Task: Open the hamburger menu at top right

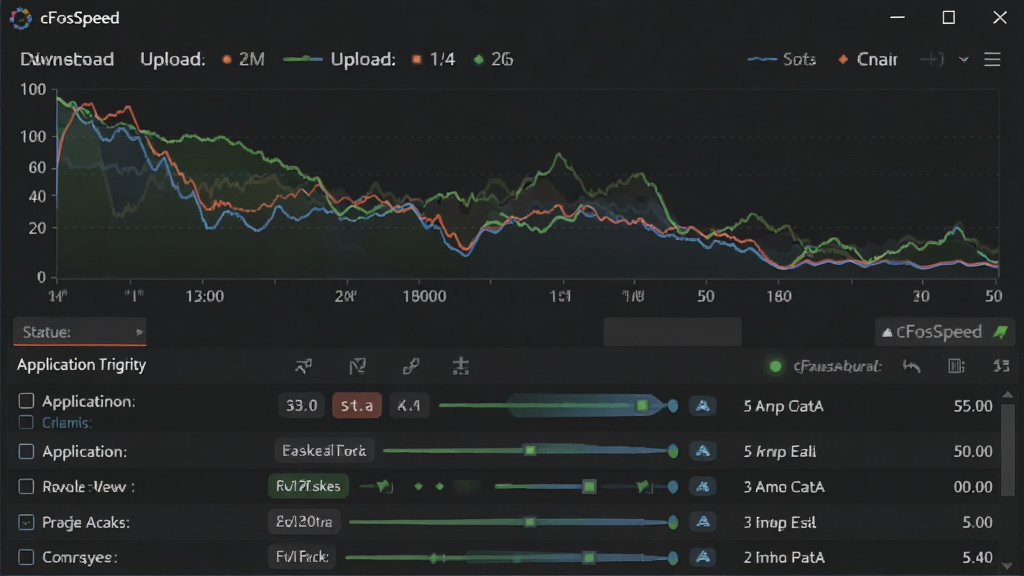Action: tap(992, 59)
